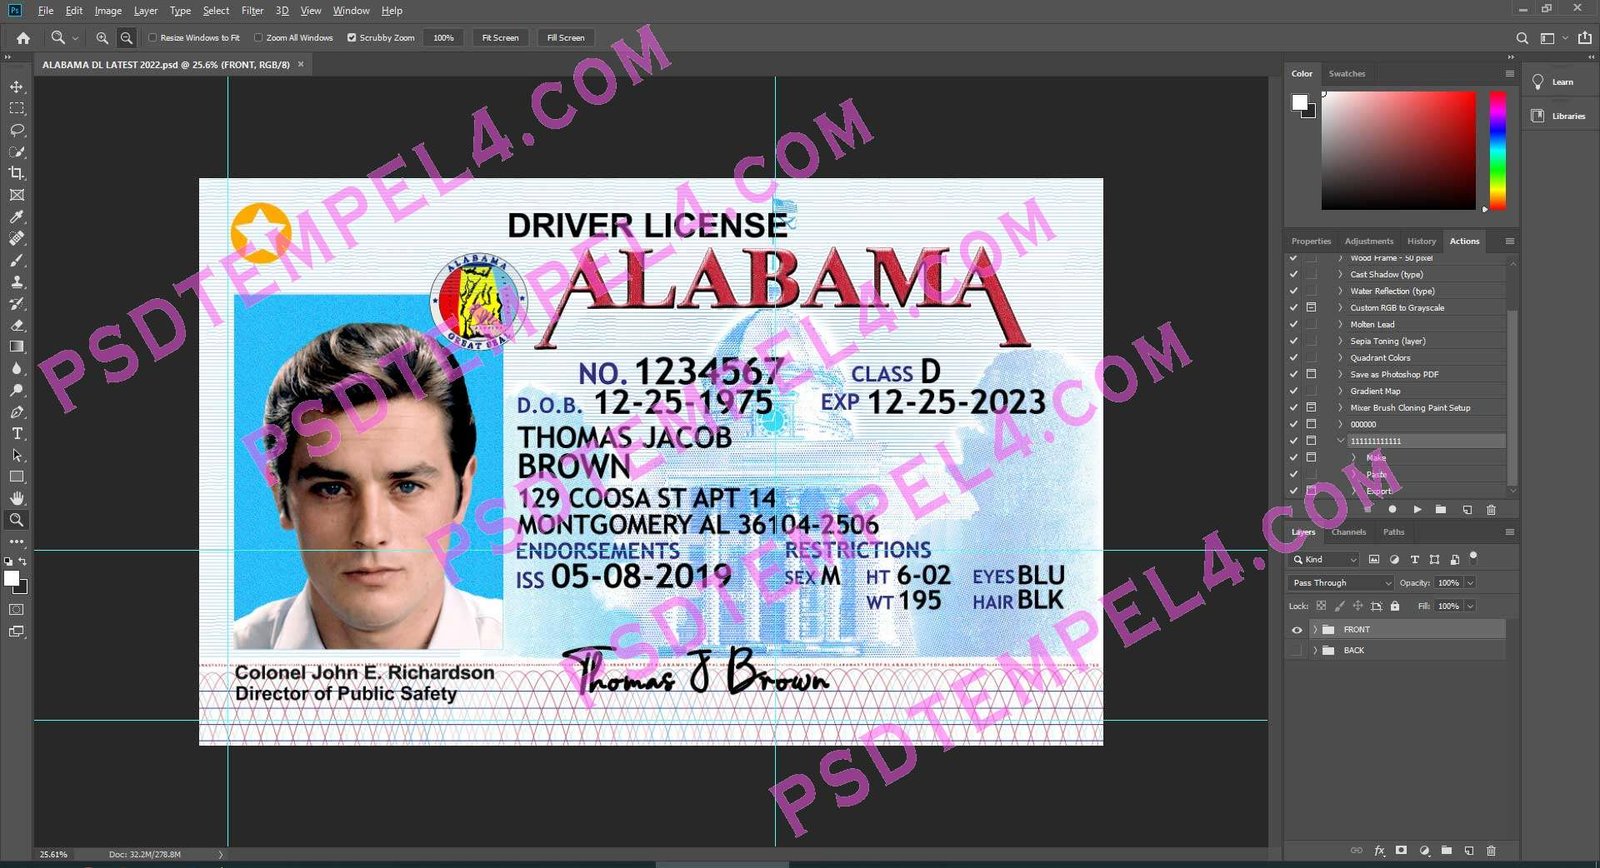This screenshot has width=1600, height=868.
Task: Open the Fill slider dropdown arrow
Action: 1470,606
